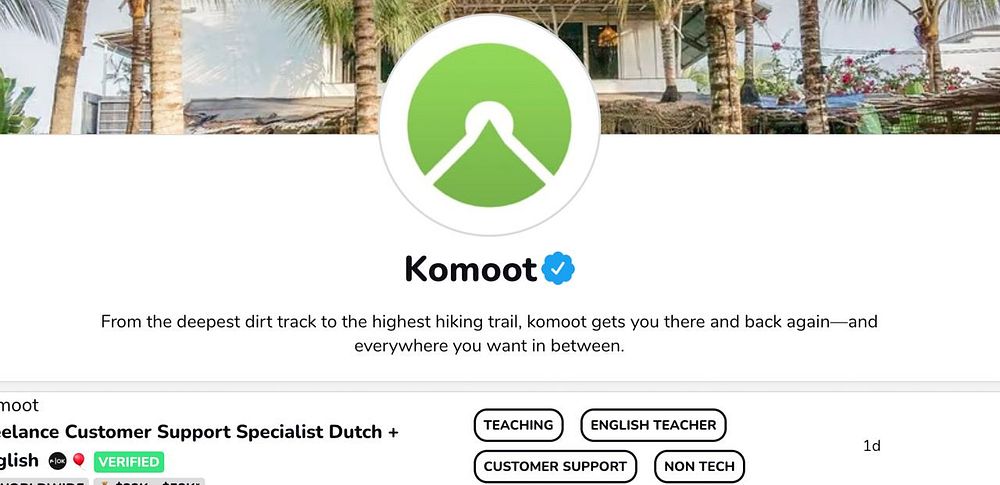Click the green VERIFIED badge
This screenshot has height=485, width=1000.
[x=129, y=461]
